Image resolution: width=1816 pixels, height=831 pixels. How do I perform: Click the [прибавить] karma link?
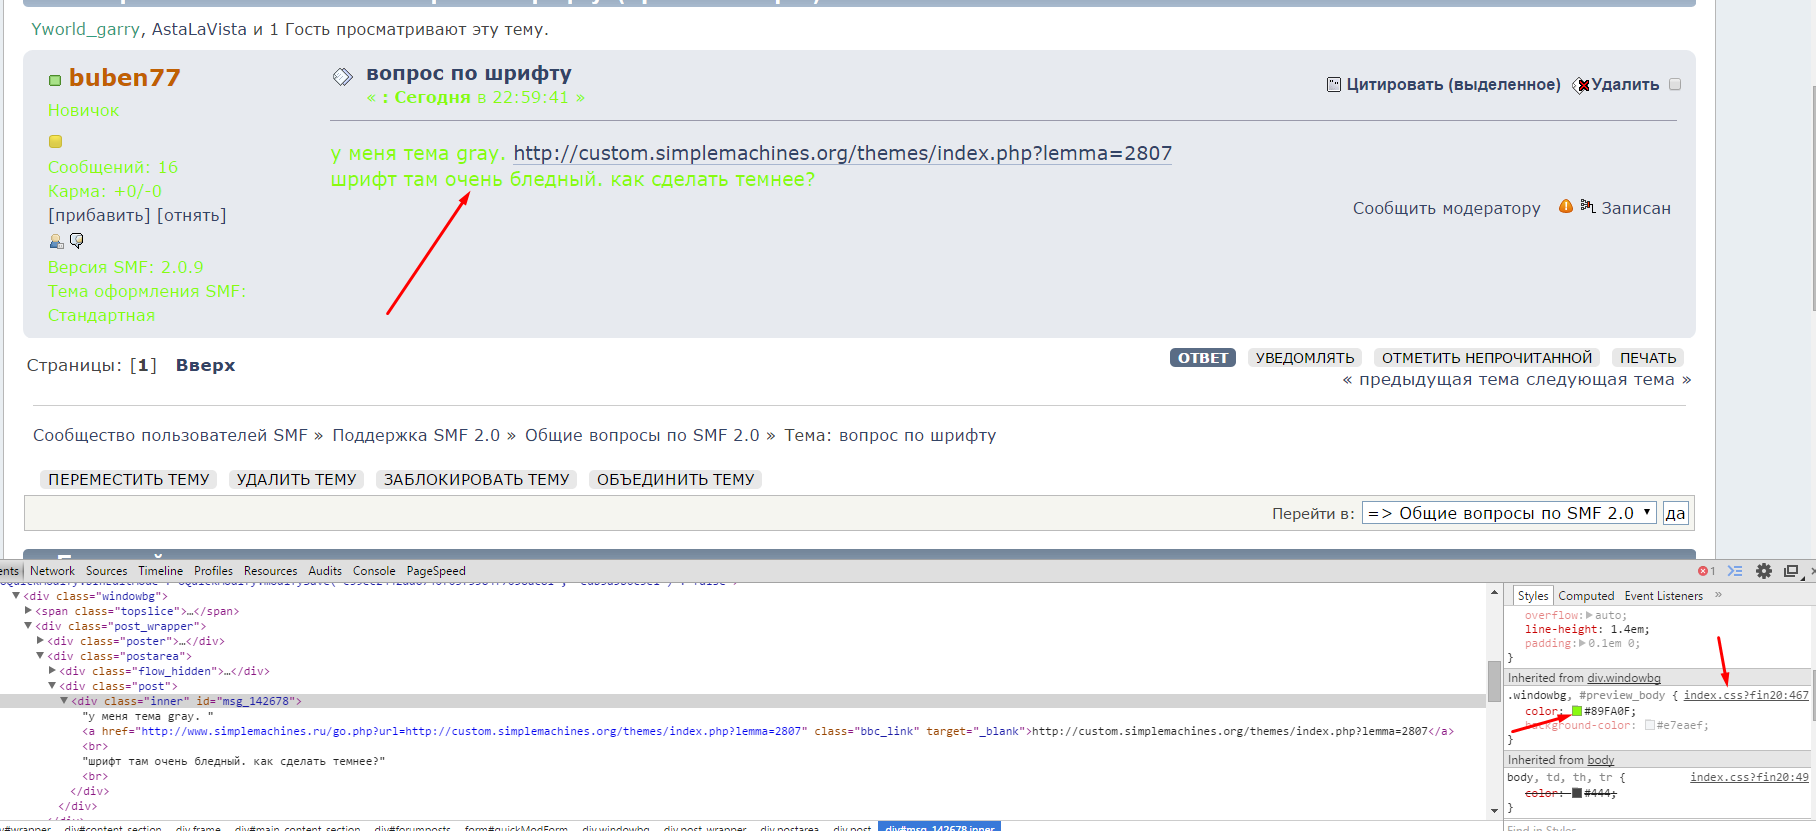pos(99,215)
